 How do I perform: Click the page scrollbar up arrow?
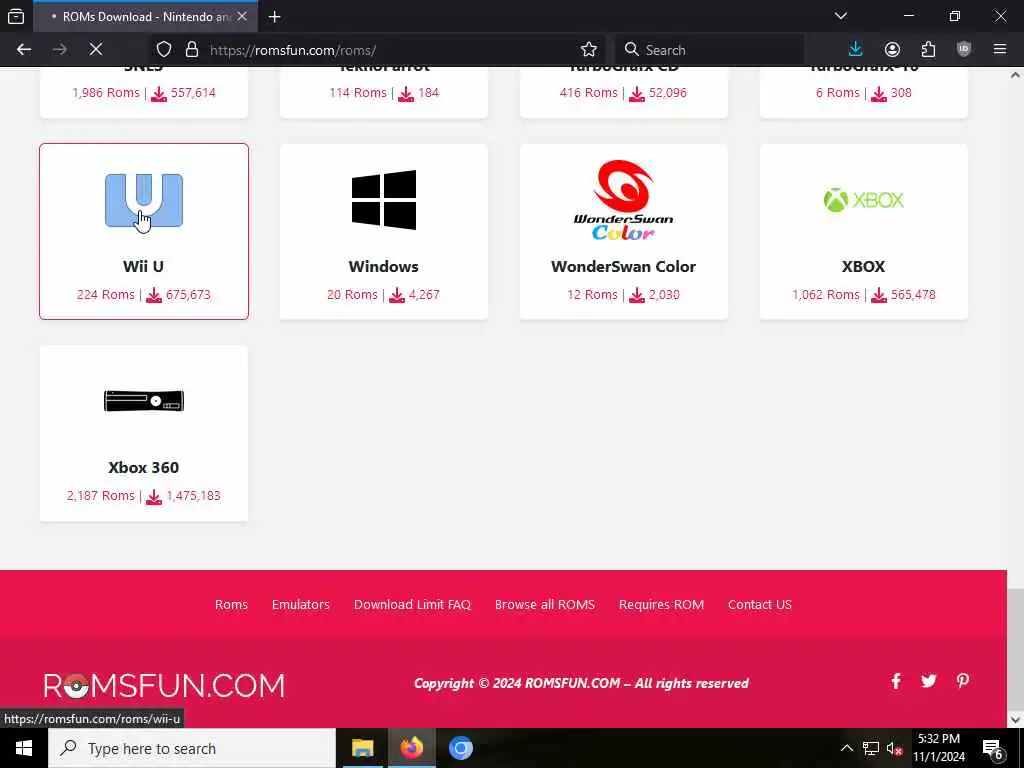click(x=1015, y=75)
